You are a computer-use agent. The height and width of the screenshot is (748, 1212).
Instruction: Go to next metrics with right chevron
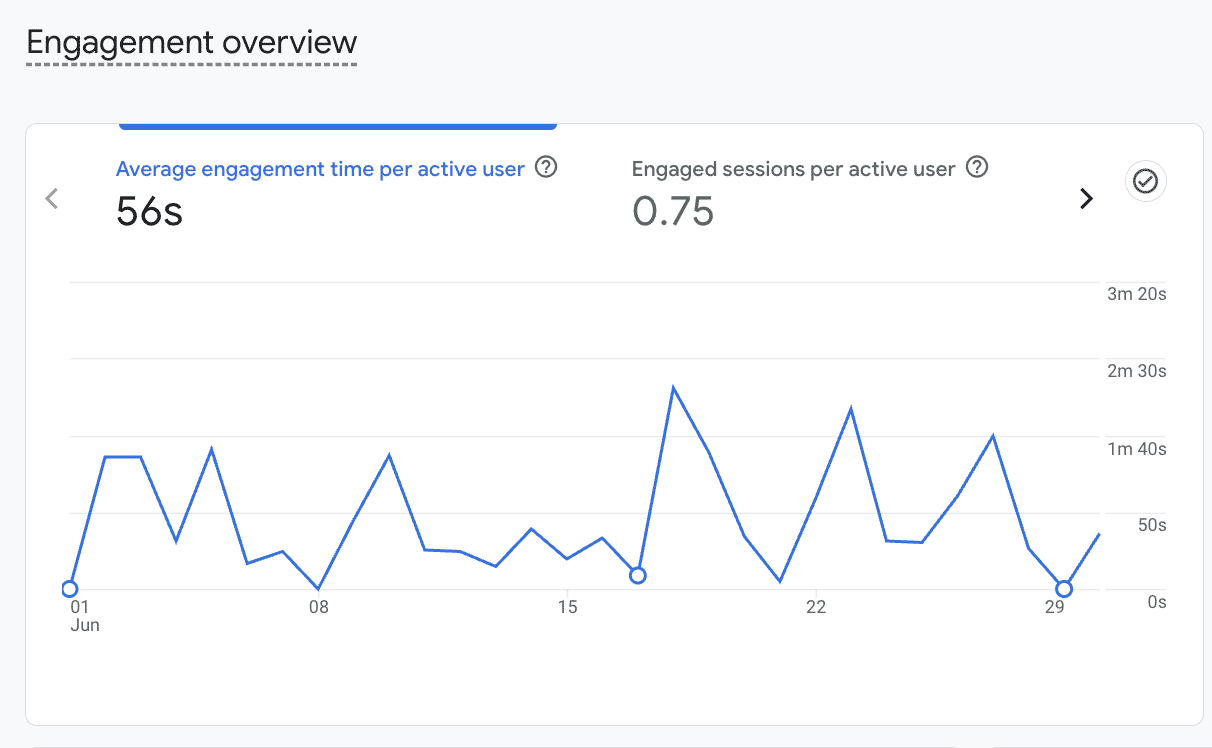1086,199
